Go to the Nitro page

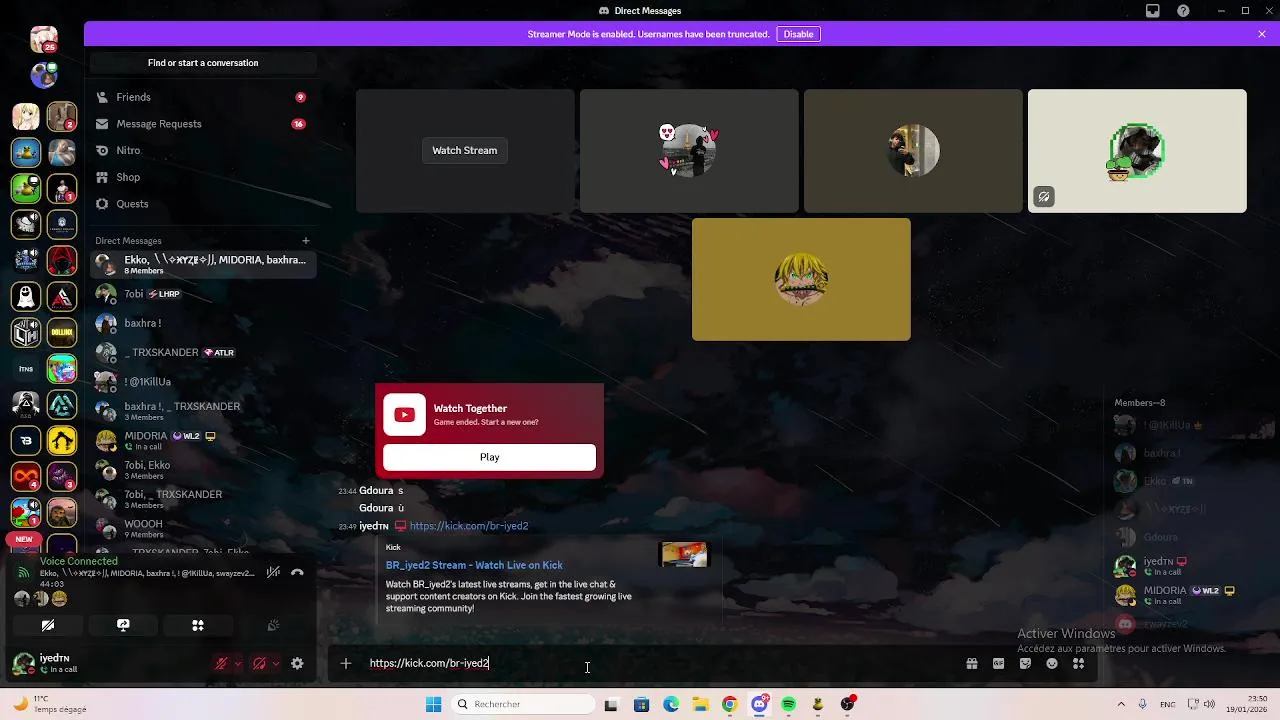coord(203,150)
